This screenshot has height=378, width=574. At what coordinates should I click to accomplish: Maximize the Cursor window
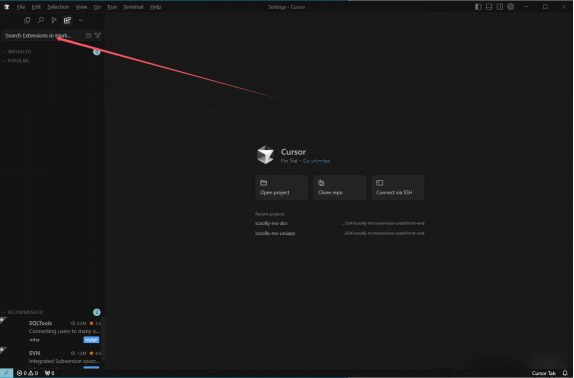click(545, 7)
